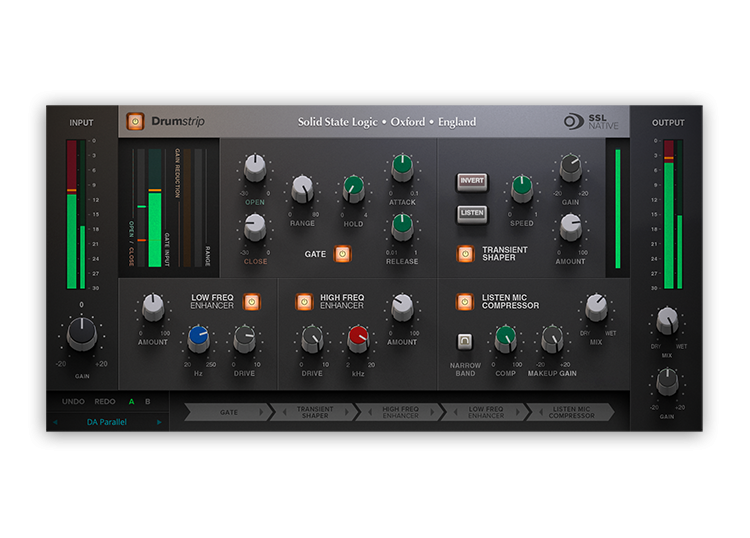750x538 pixels.
Task: Select the Listen Mic Compressor order block
Action: (x=571, y=412)
